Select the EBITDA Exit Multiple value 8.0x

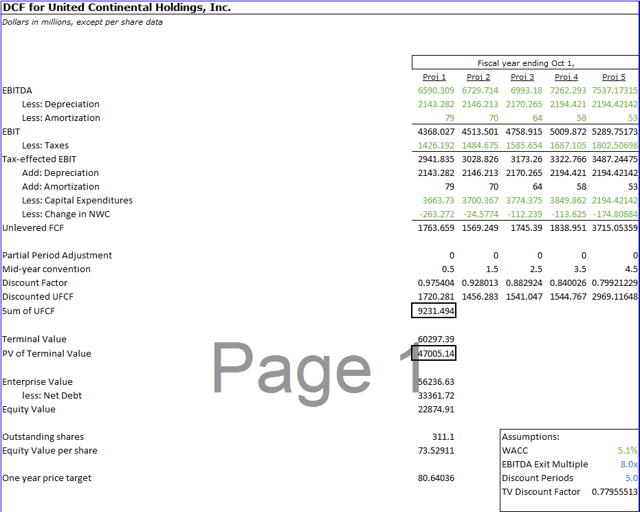pyautogui.click(x=629, y=464)
